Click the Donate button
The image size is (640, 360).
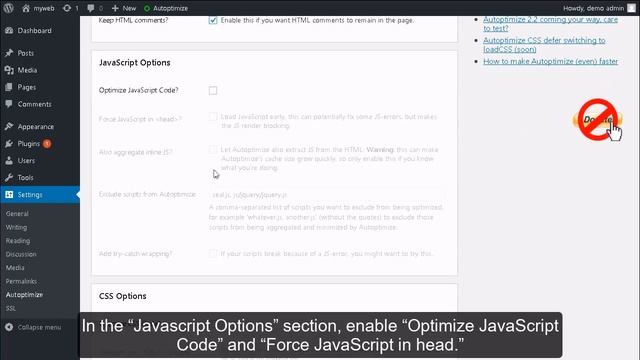[x=598, y=120]
